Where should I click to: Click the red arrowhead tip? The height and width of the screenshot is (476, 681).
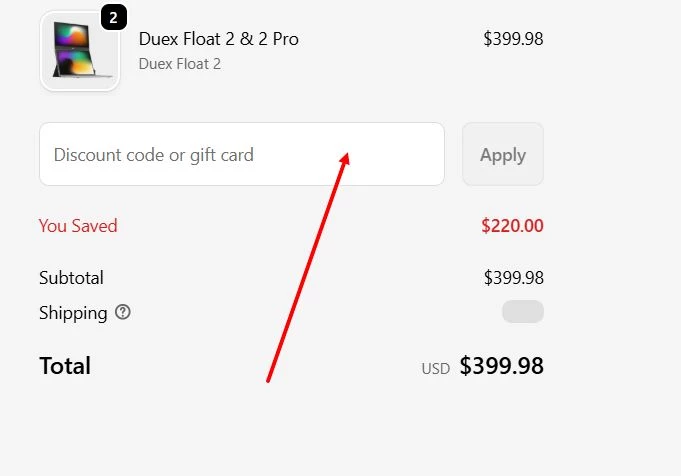tap(347, 154)
